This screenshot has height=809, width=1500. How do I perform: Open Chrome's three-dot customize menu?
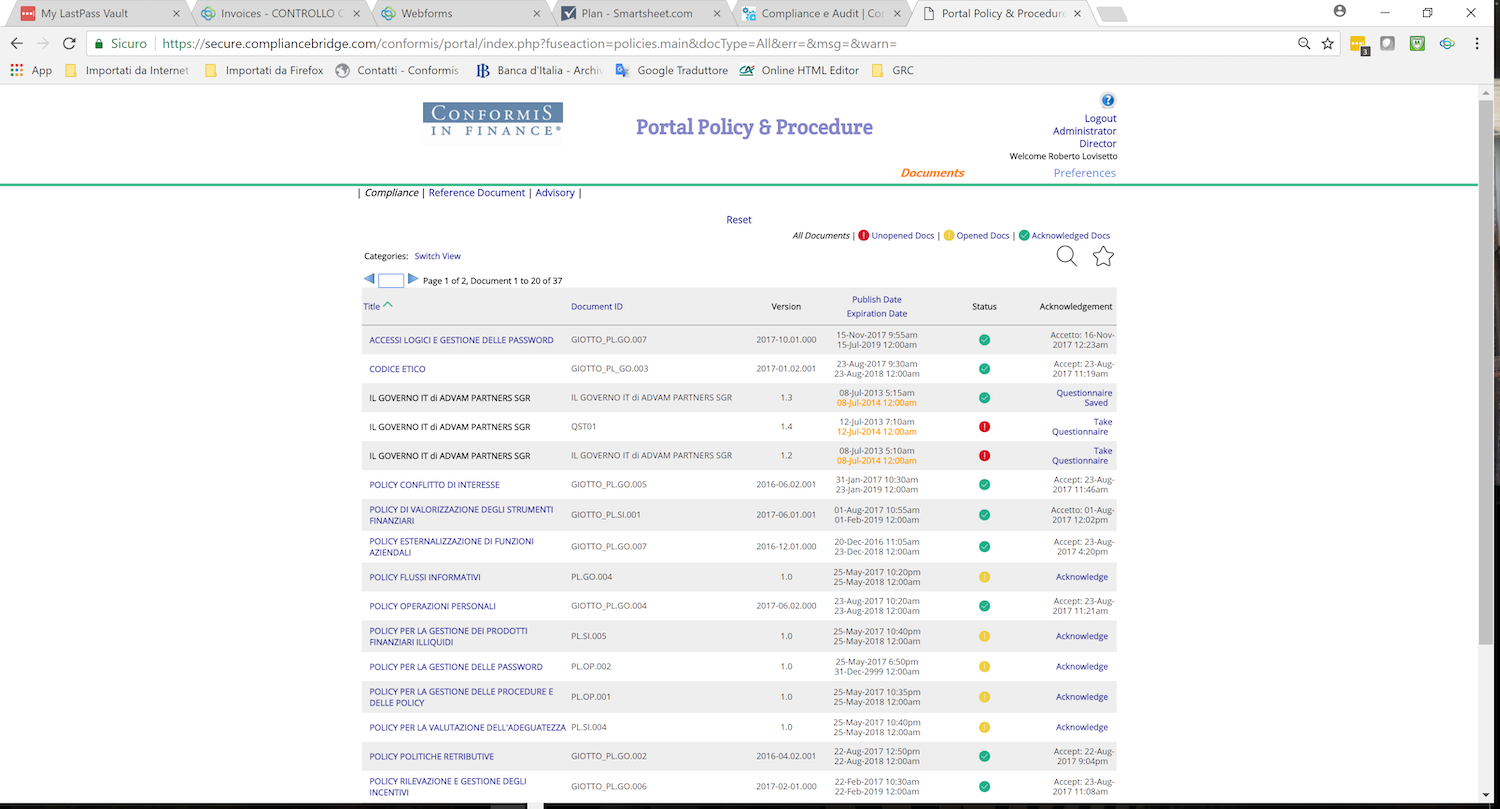(x=1477, y=44)
